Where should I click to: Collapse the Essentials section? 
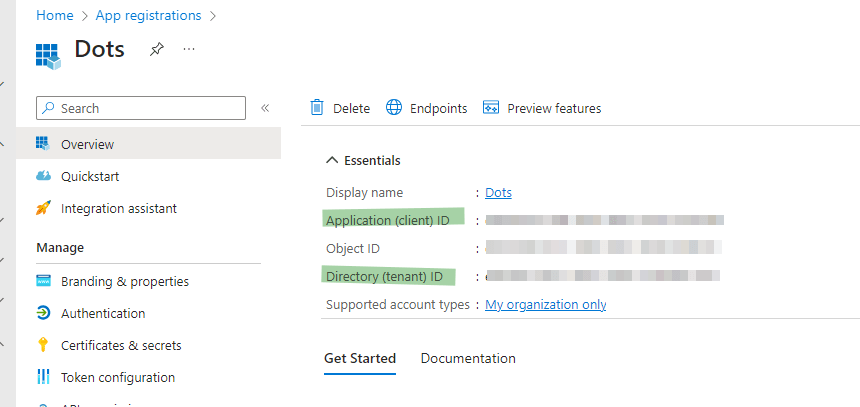pos(363,161)
